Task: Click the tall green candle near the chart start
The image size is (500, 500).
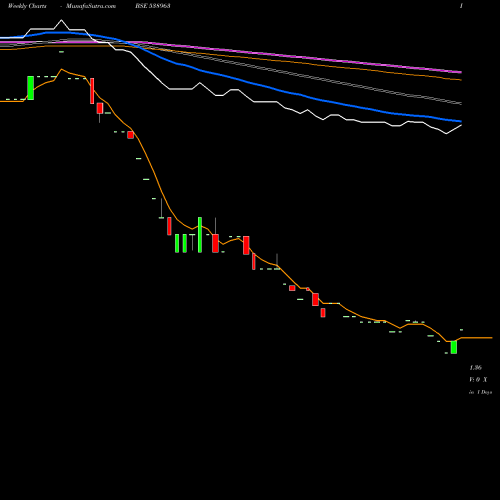Action: coord(30,88)
